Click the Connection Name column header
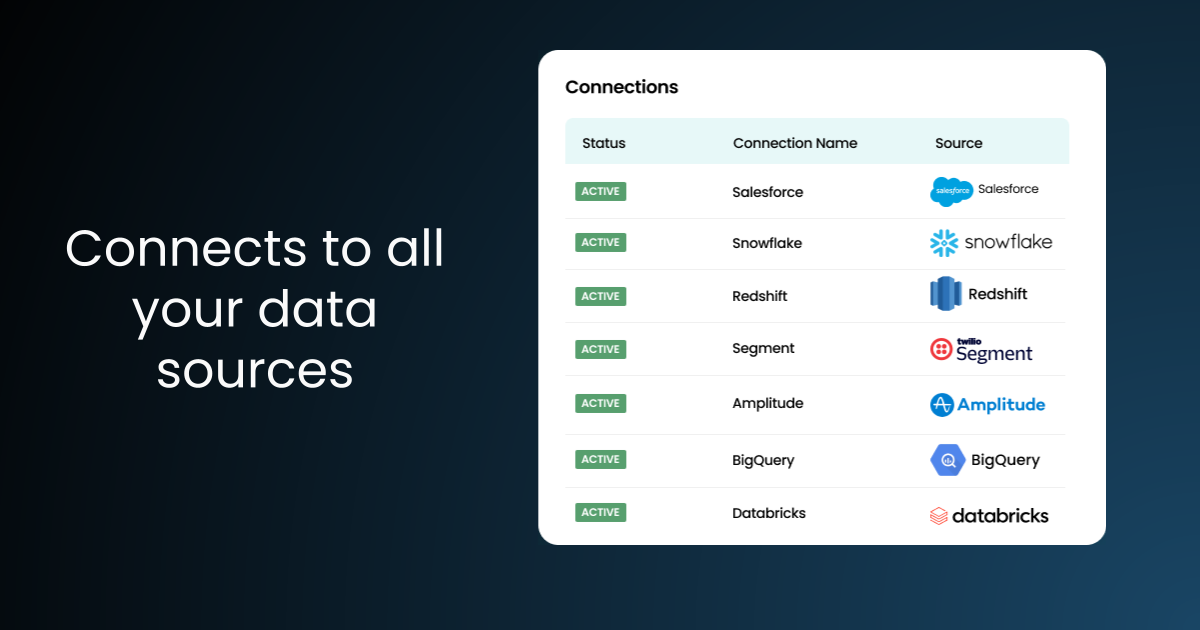Viewport: 1200px width, 630px height. 794,143
